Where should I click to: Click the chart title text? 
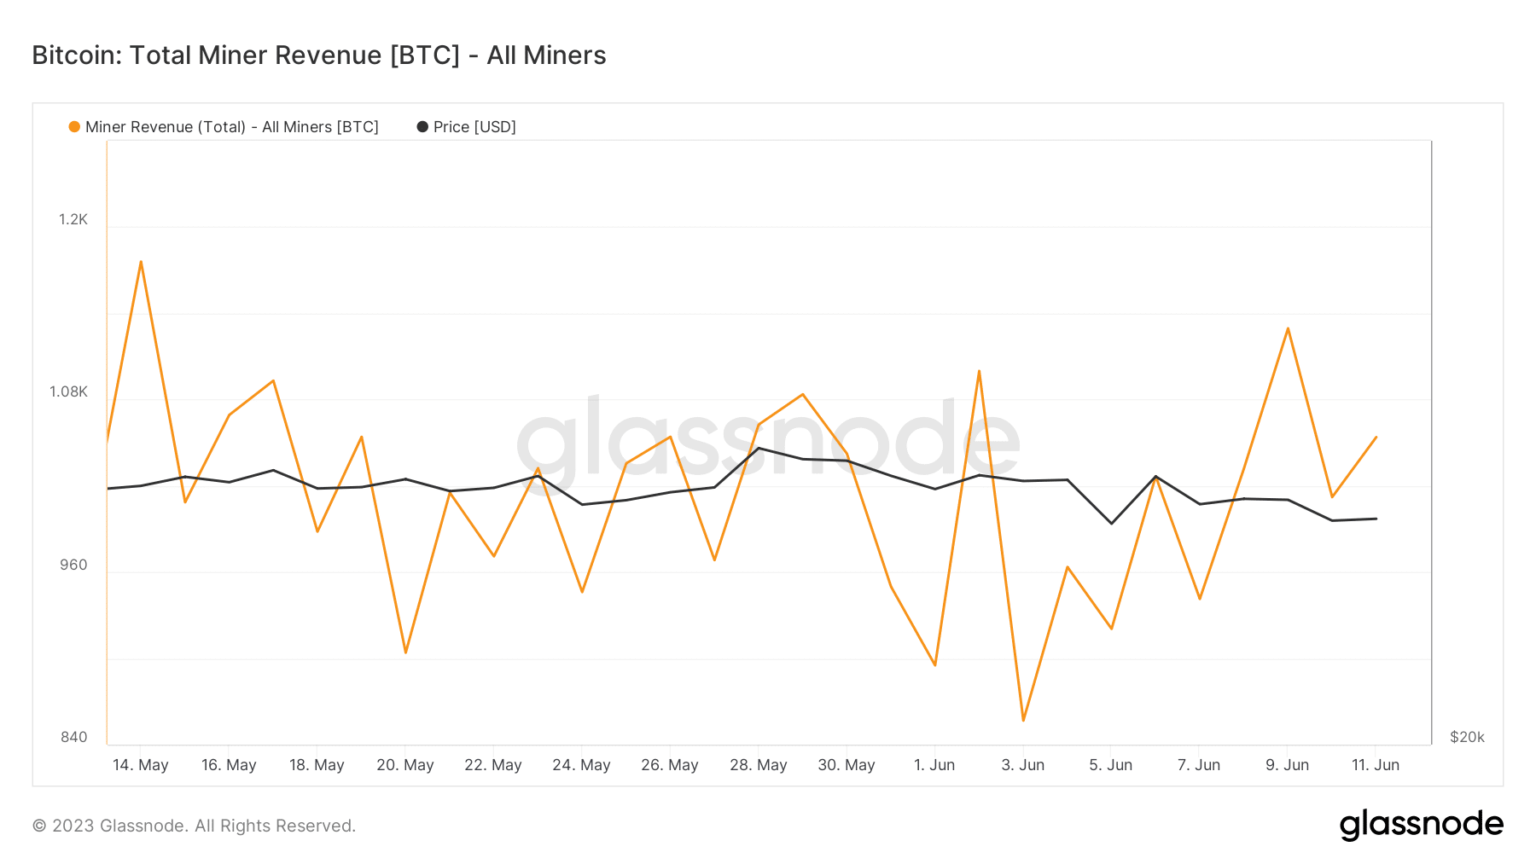319,55
